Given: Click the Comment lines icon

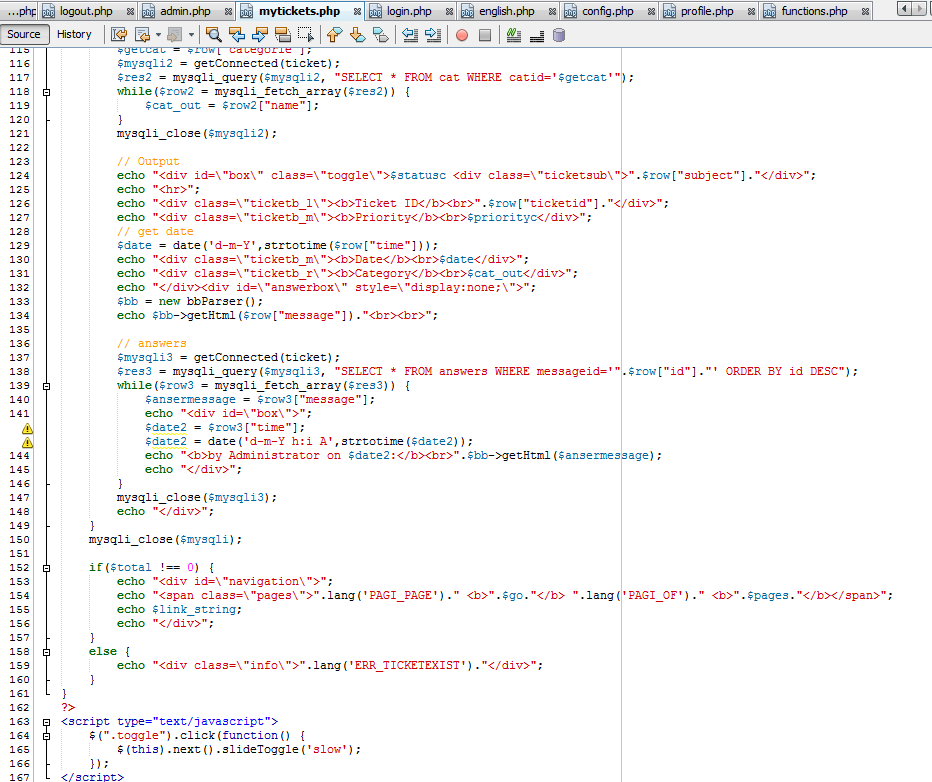Looking at the screenshot, I should point(514,35).
